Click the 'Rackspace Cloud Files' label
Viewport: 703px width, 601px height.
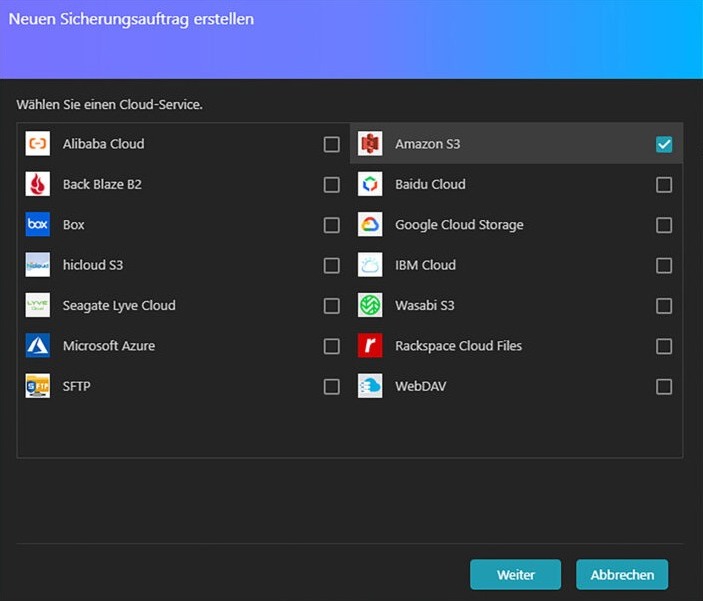point(458,346)
